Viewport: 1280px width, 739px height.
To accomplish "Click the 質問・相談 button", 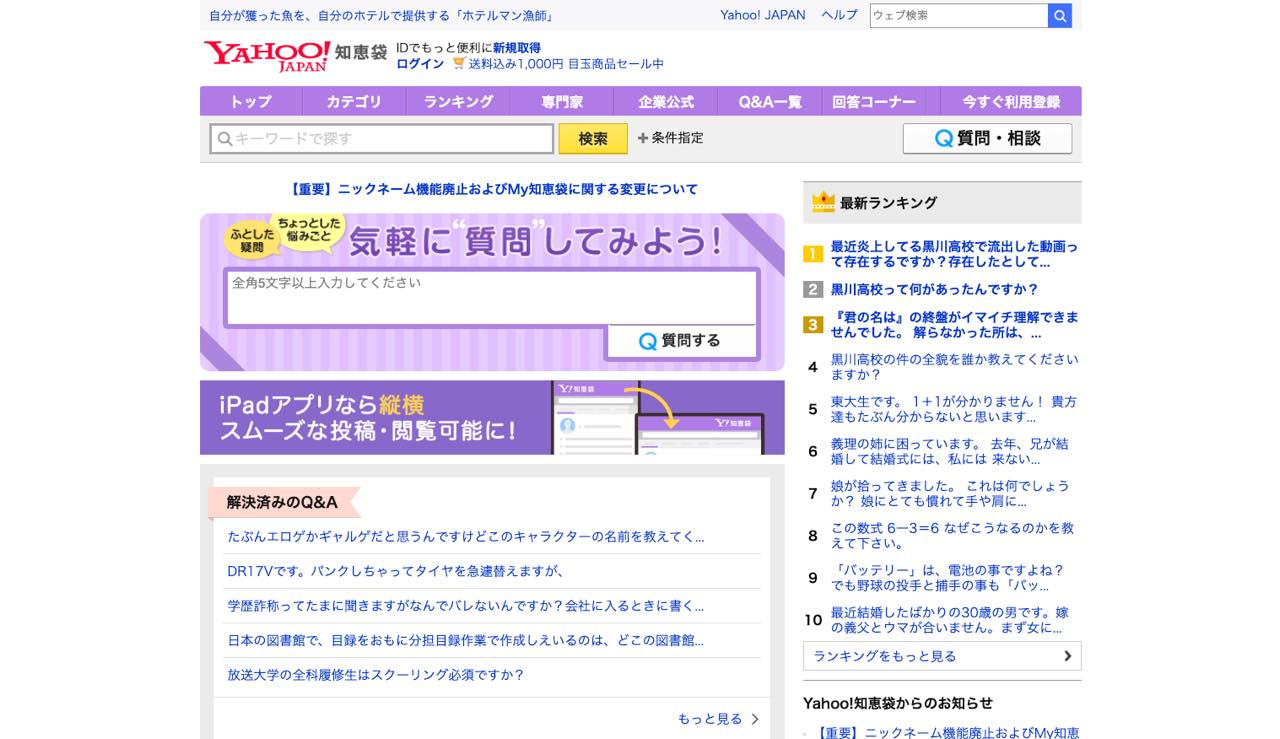I will pyautogui.click(x=987, y=138).
